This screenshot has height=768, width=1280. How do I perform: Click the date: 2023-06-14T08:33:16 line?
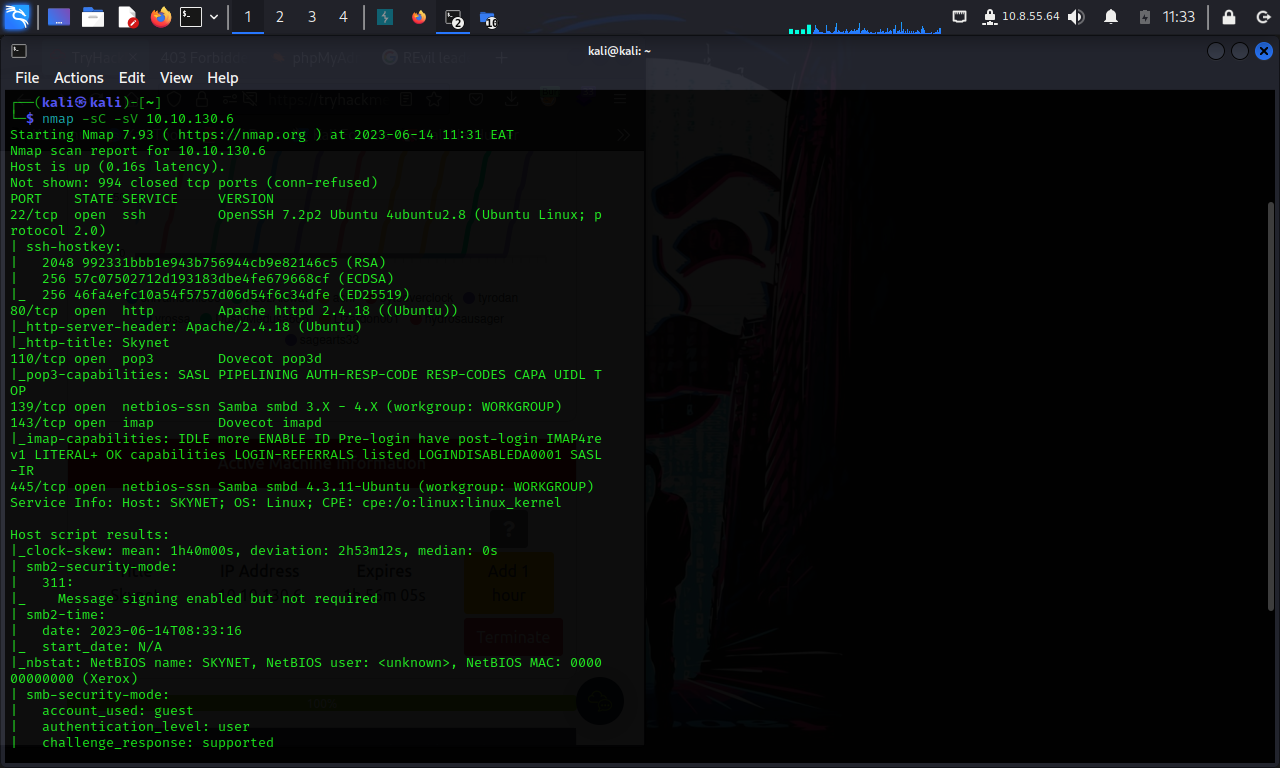142,631
